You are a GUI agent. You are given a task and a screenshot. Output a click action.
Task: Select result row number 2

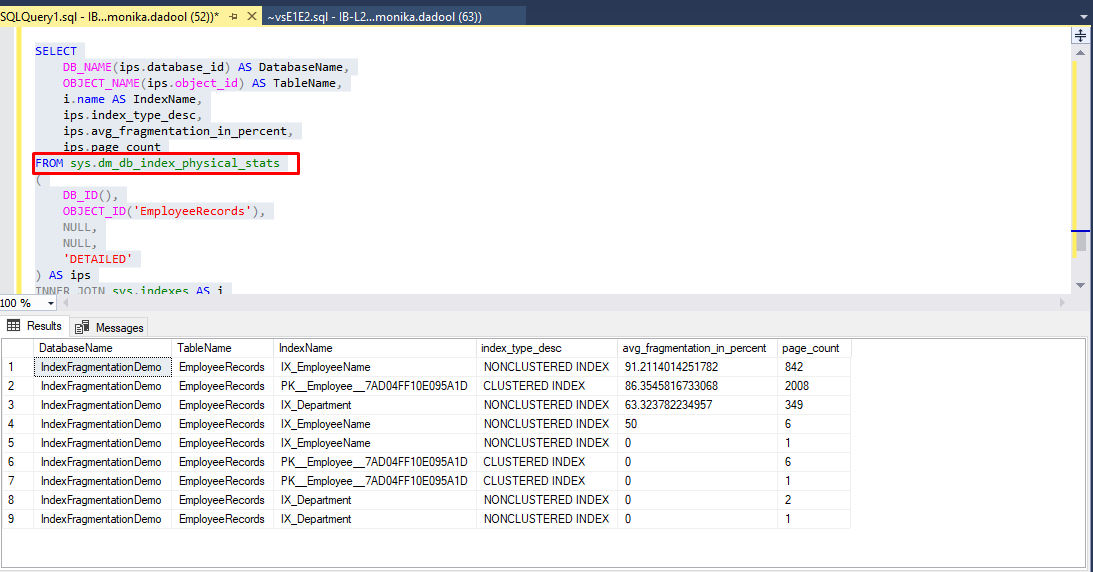coord(17,386)
